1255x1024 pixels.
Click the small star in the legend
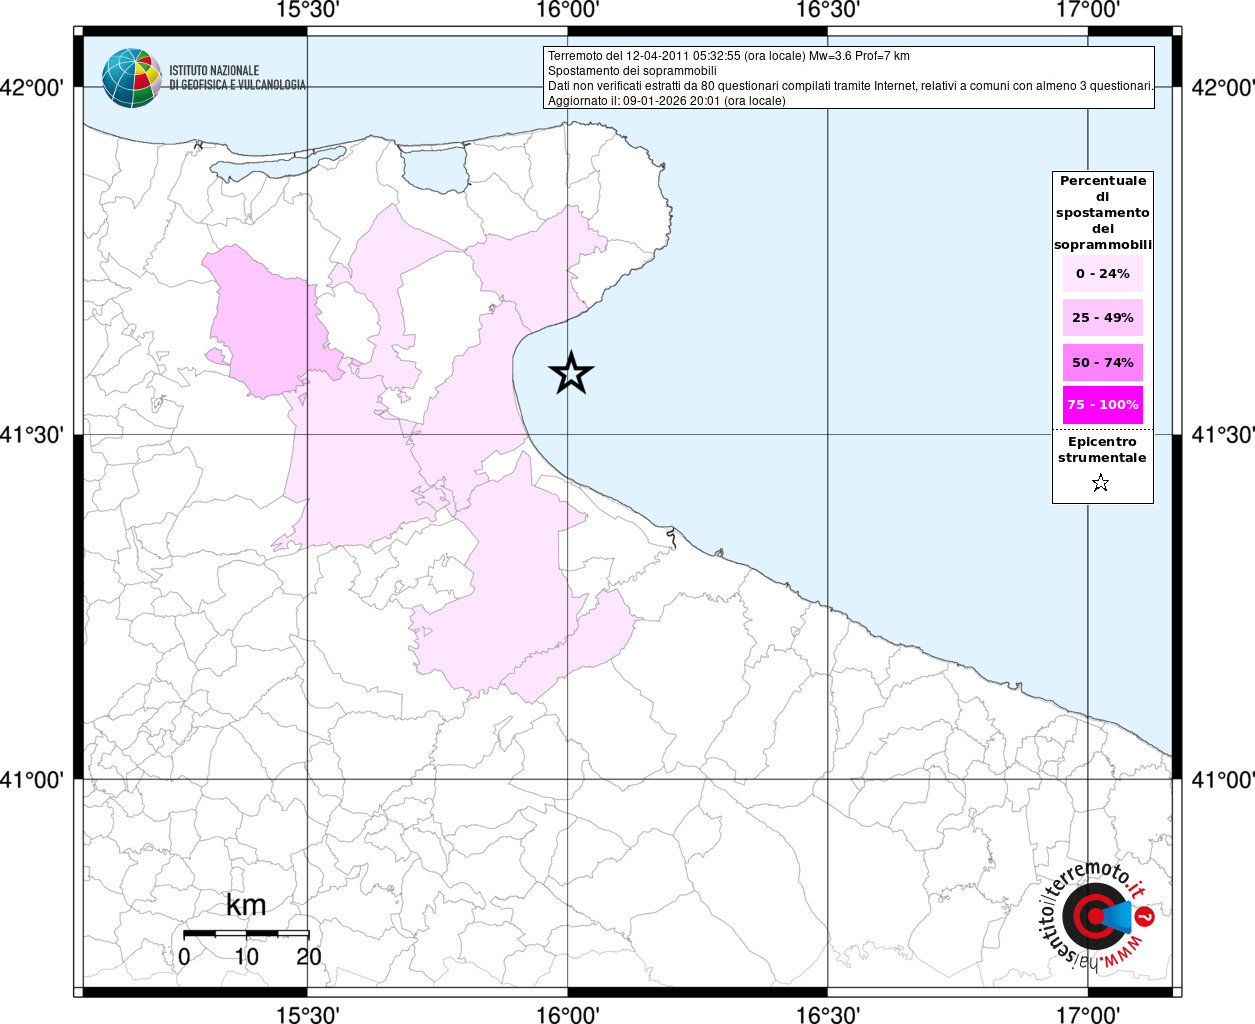click(1100, 484)
